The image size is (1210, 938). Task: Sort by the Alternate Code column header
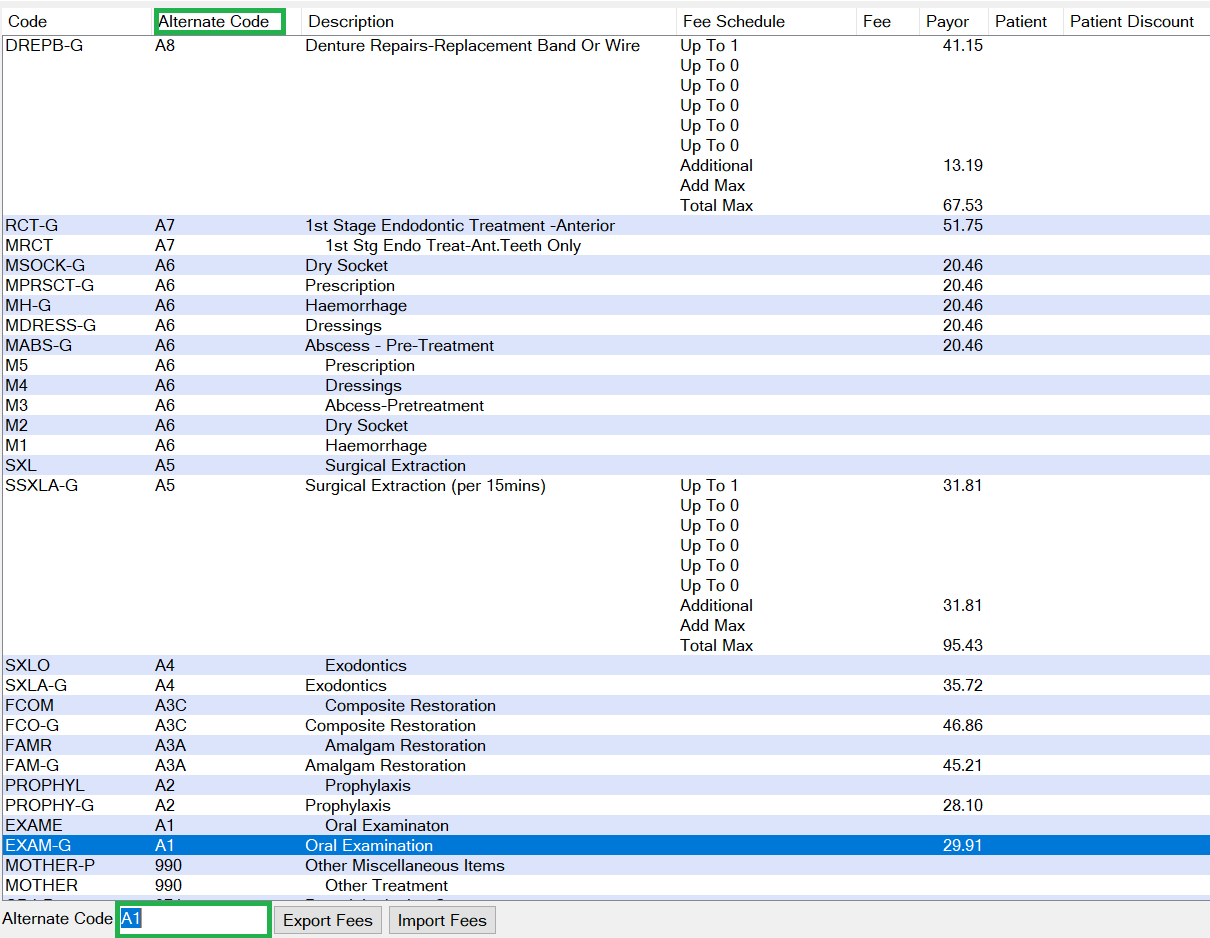[220, 21]
